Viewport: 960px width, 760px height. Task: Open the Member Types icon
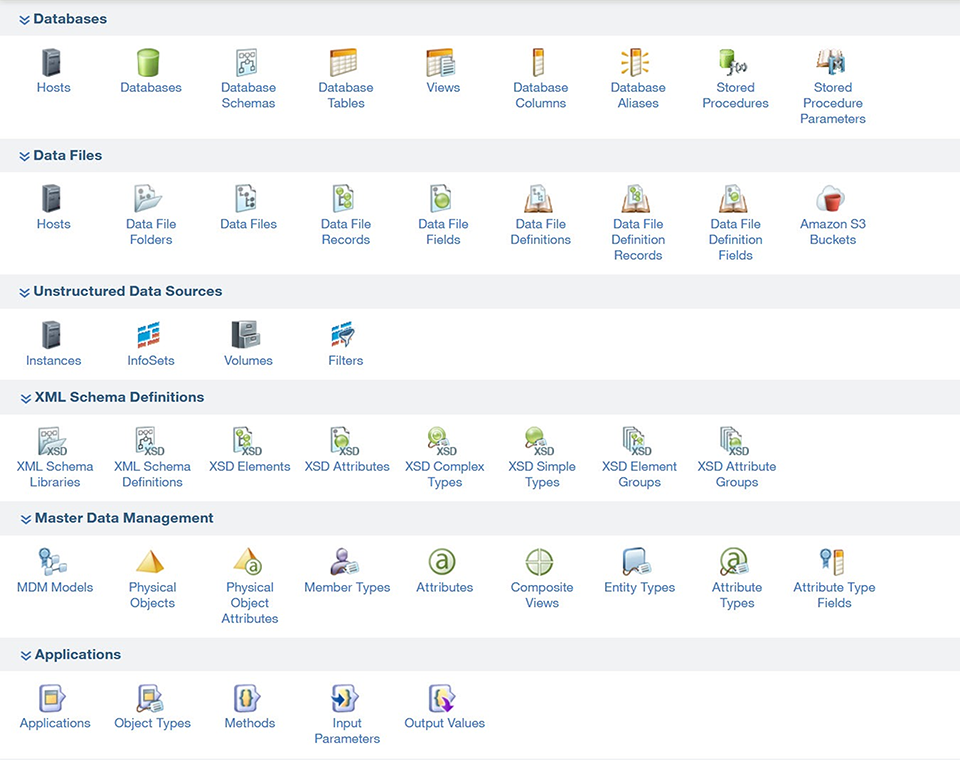[x=345, y=562]
